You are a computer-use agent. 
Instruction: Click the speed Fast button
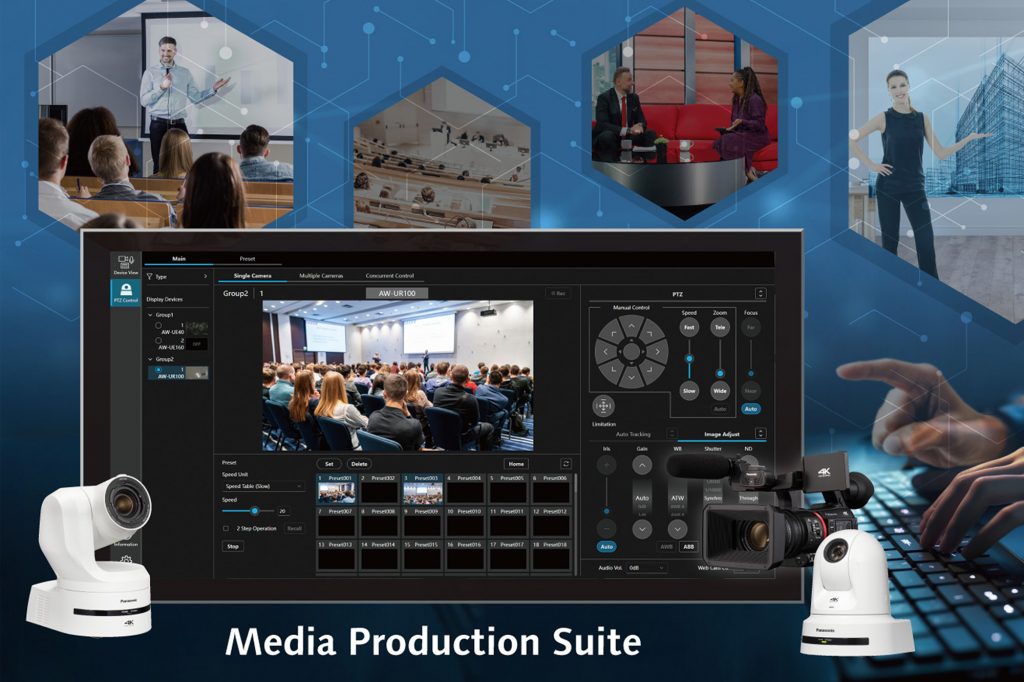689,327
